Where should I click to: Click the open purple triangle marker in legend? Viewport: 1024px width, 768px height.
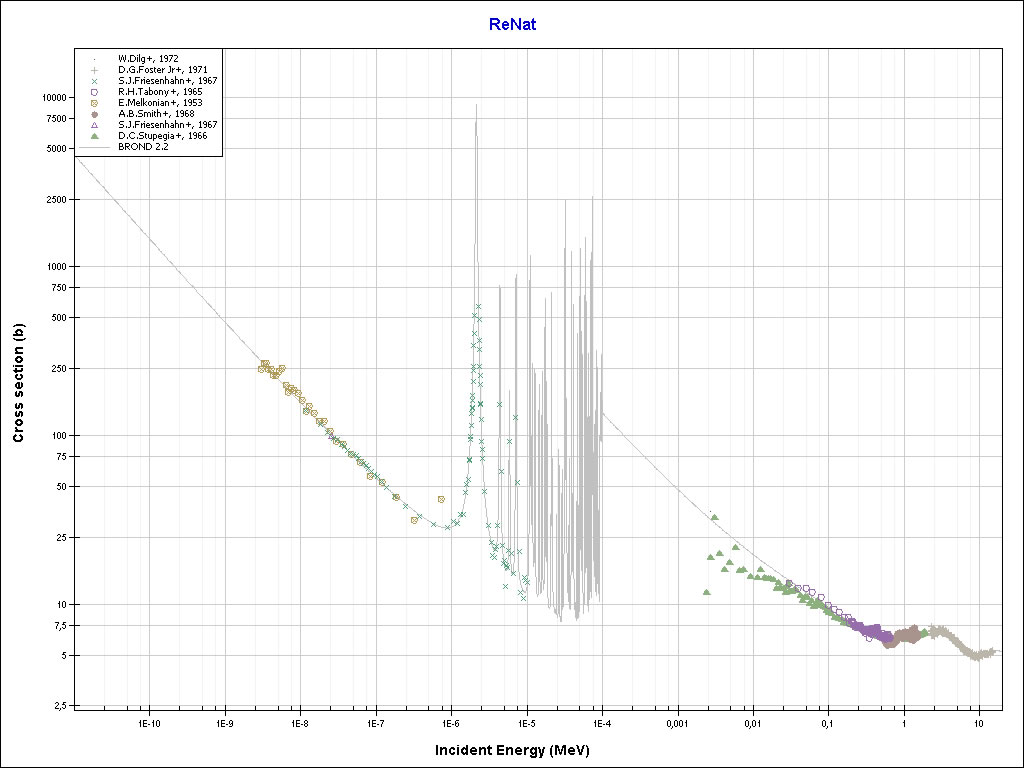[93, 125]
